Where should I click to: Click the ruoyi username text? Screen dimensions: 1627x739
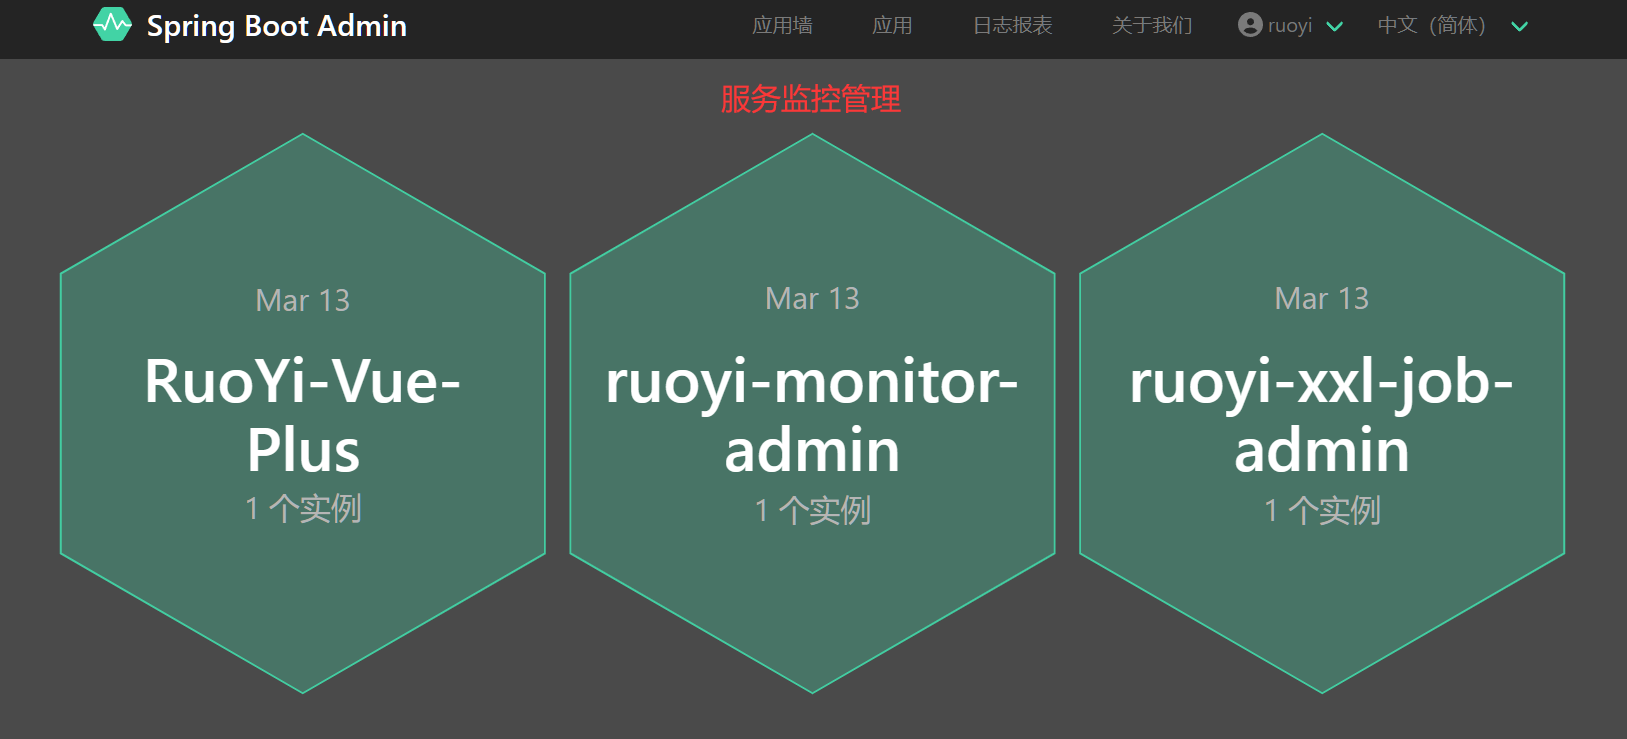pyautogui.click(x=1290, y=26)
